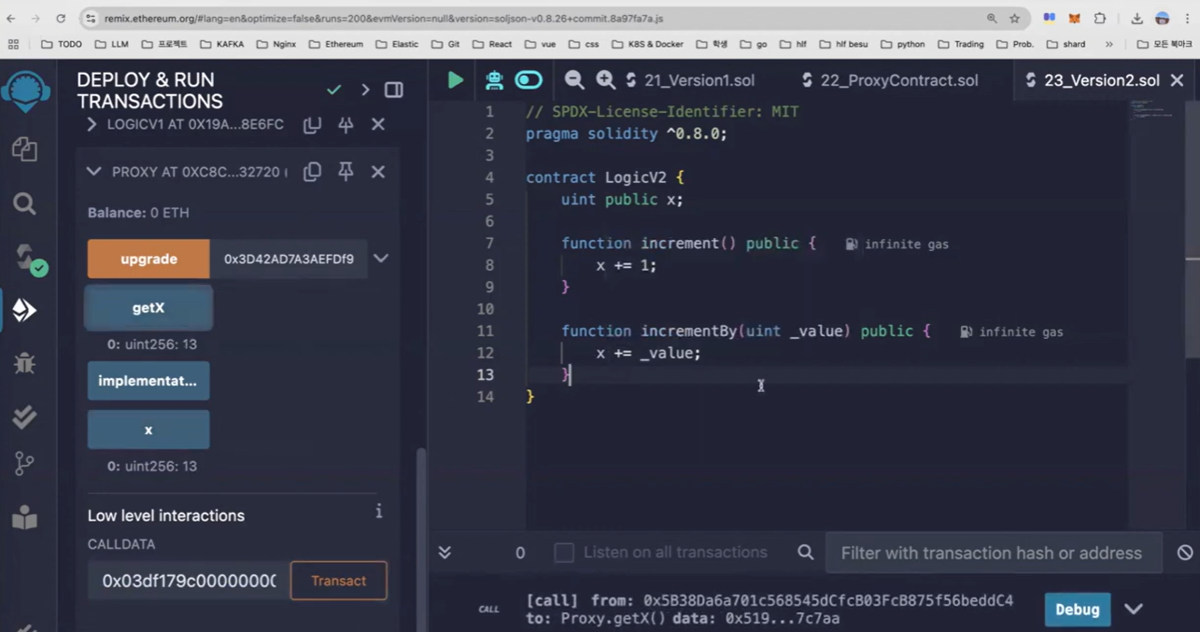This screenshot has height=632, width=1200.
Task: Focus the transaction hash filter field
Action: click(x=993, y=552)
